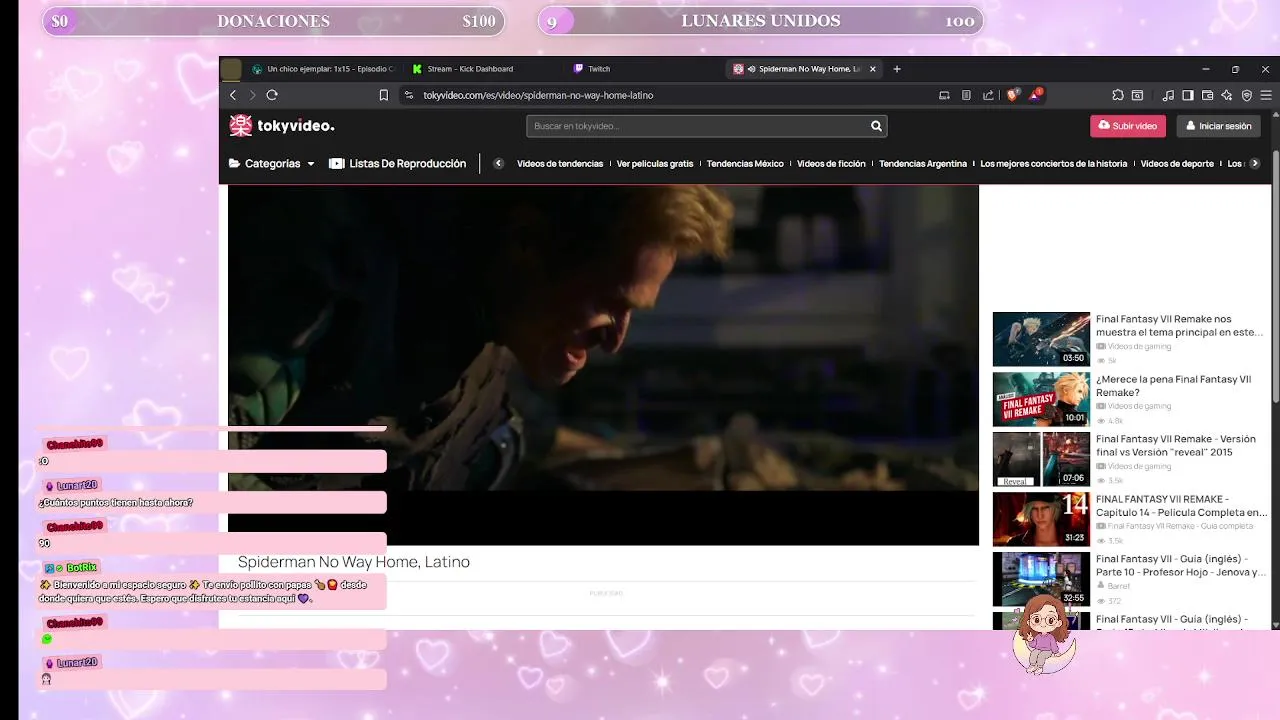1280x720 pixels.
Task: Open Listas De Reproducción
Action: (398, 163)
